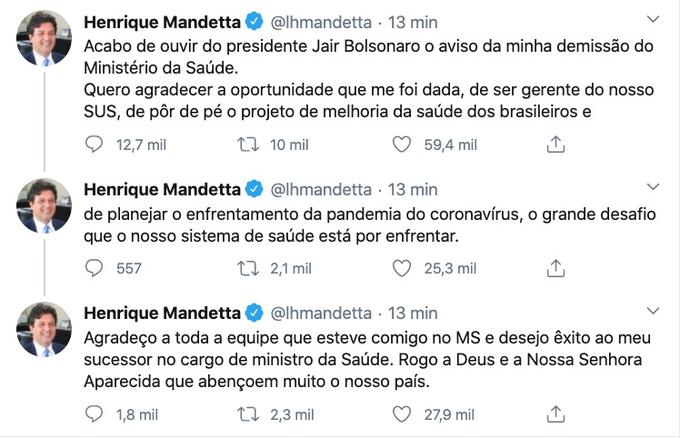The width and height of the screenshot is (680, 438).
Task: Open the @lhmandetta handle on the third tweet
Action: coord(321,313)
